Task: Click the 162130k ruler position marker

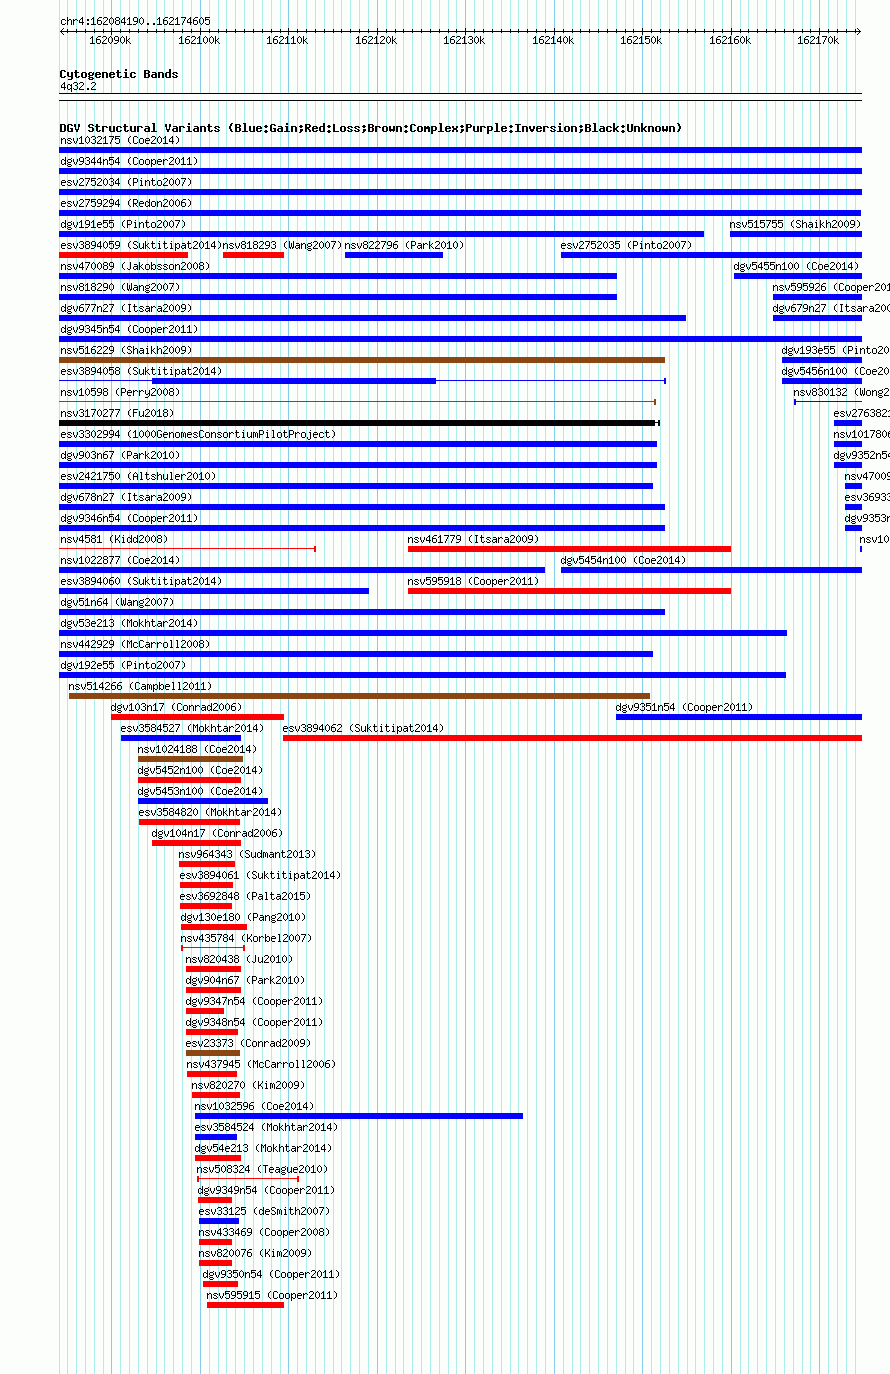Action: coord(464,40)
